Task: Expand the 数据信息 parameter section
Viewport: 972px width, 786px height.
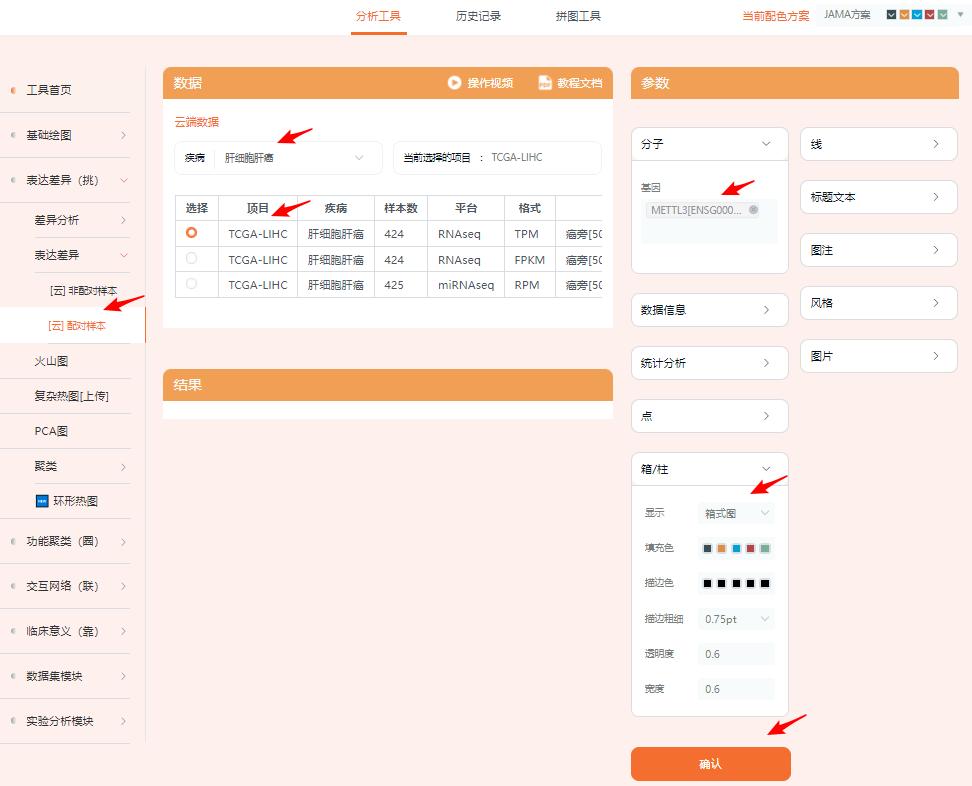Action: 709,310
